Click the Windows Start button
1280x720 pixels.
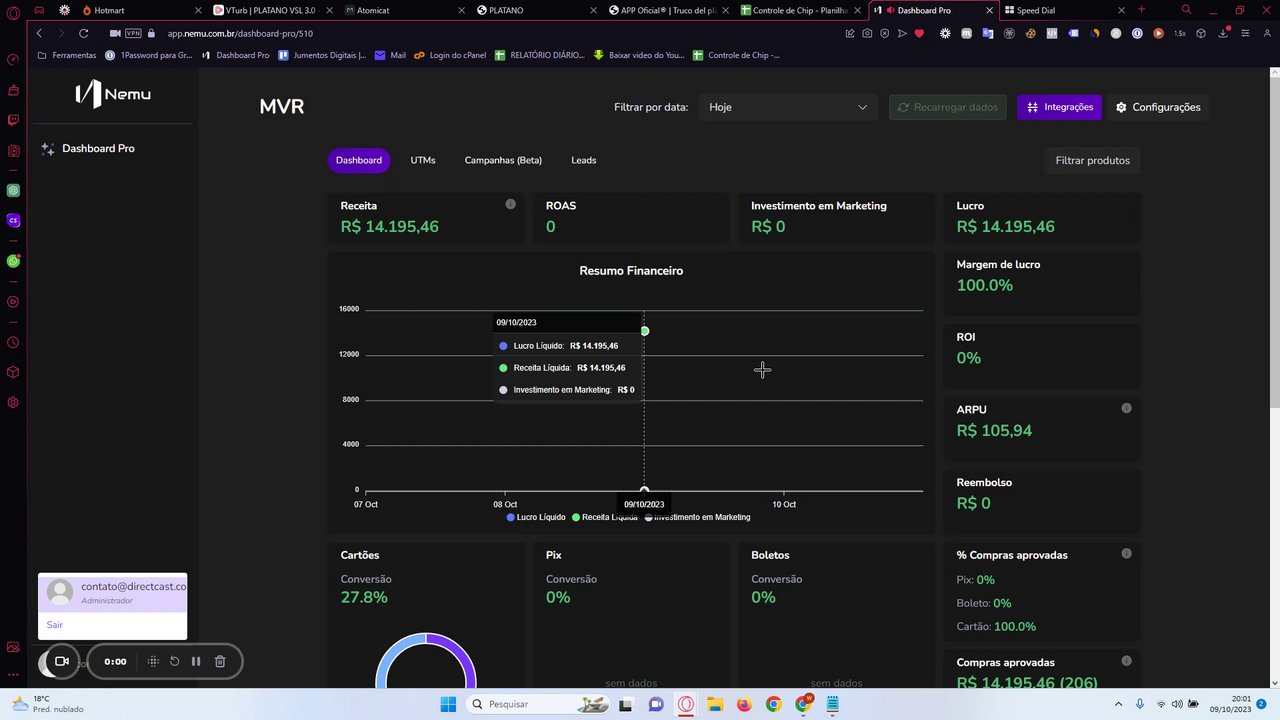(448, 704)
